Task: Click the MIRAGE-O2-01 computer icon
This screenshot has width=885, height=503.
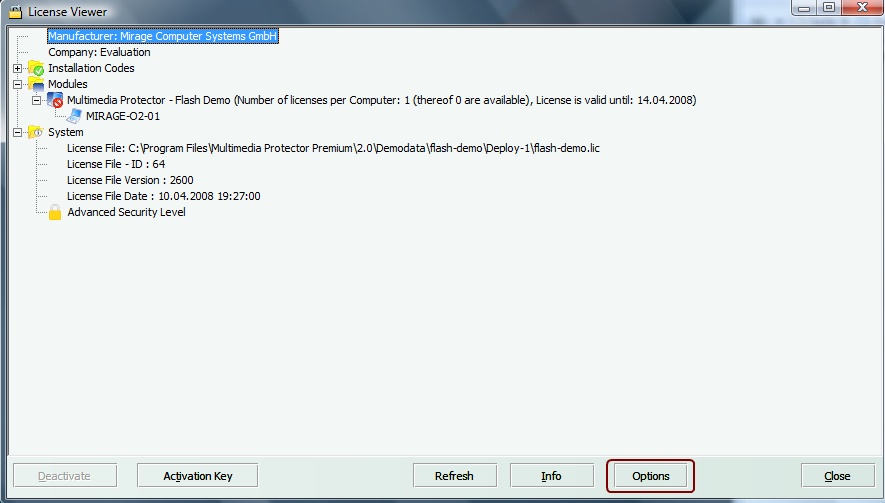Action: coord(74,116)
